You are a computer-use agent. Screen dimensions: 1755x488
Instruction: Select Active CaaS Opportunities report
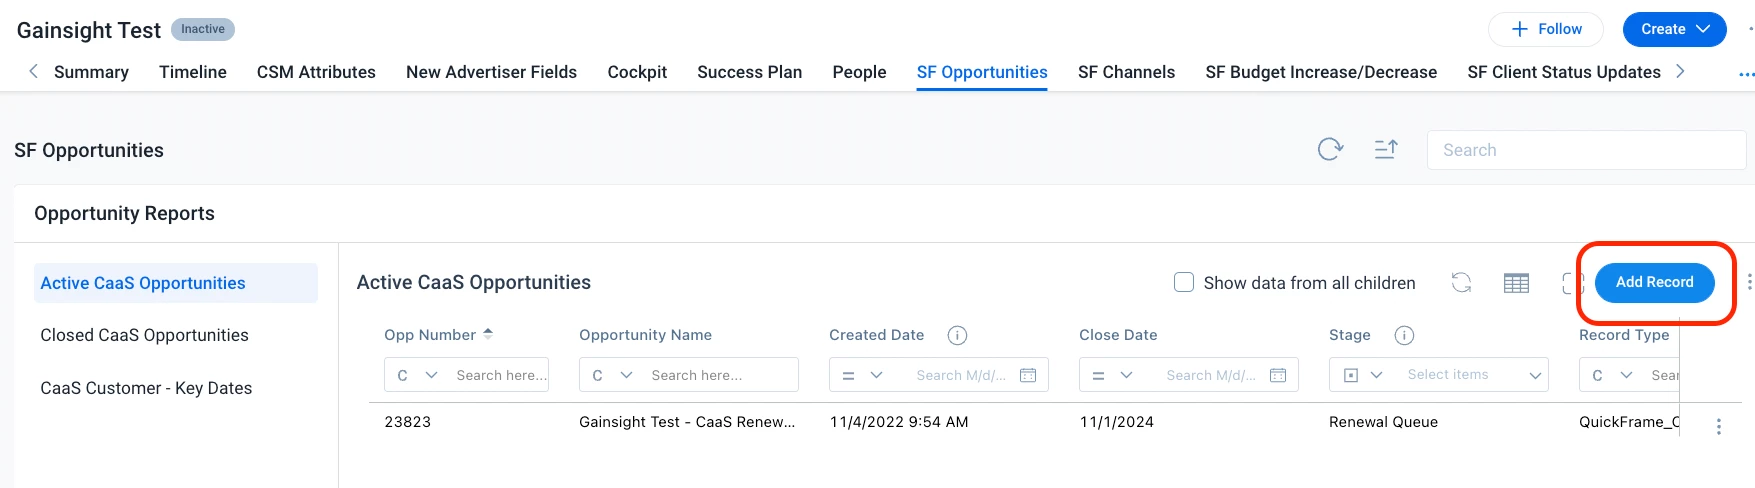(x=176, y=283)
